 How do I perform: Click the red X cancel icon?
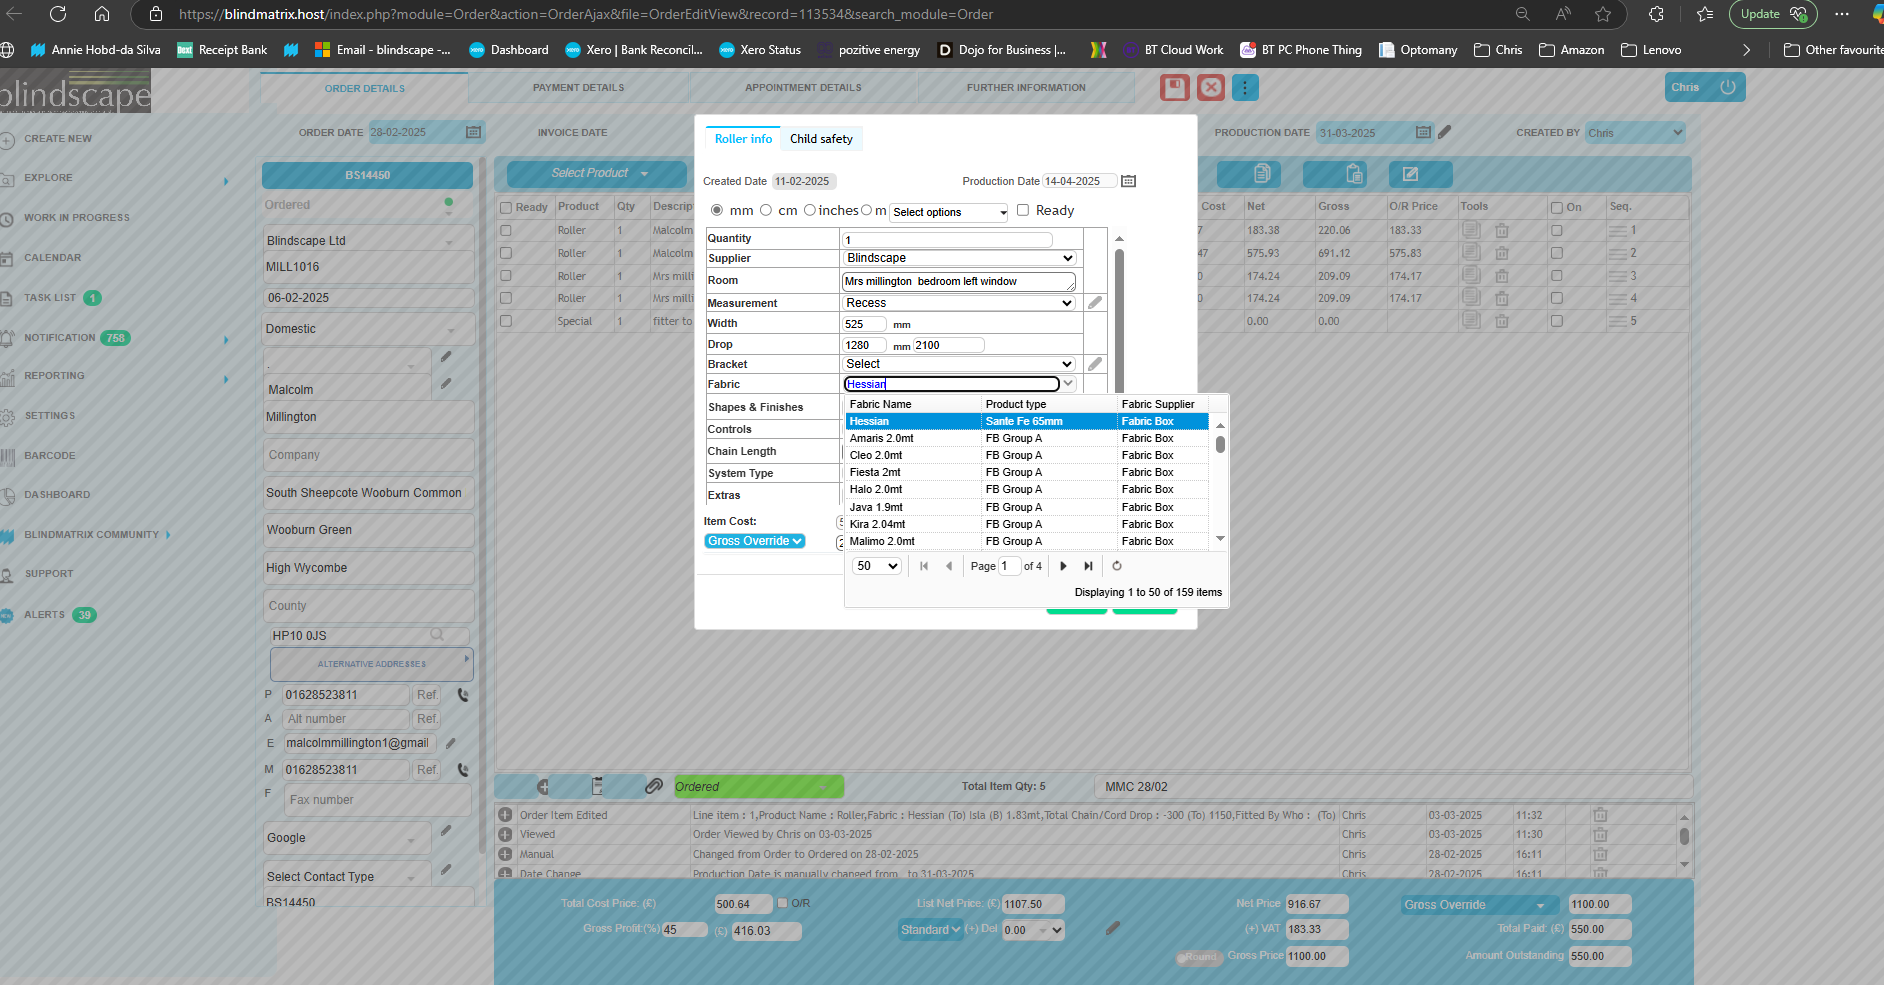click(1210, 88)
